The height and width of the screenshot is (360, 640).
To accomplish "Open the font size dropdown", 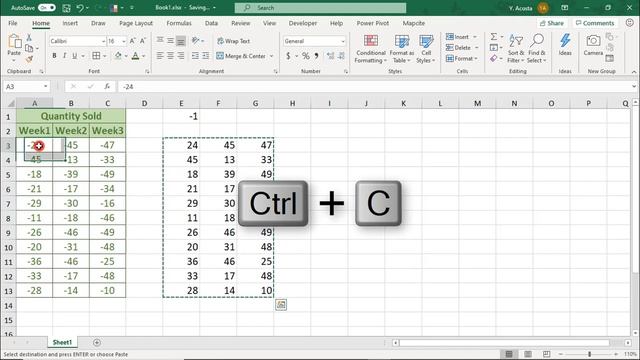I will pos(123,41).
